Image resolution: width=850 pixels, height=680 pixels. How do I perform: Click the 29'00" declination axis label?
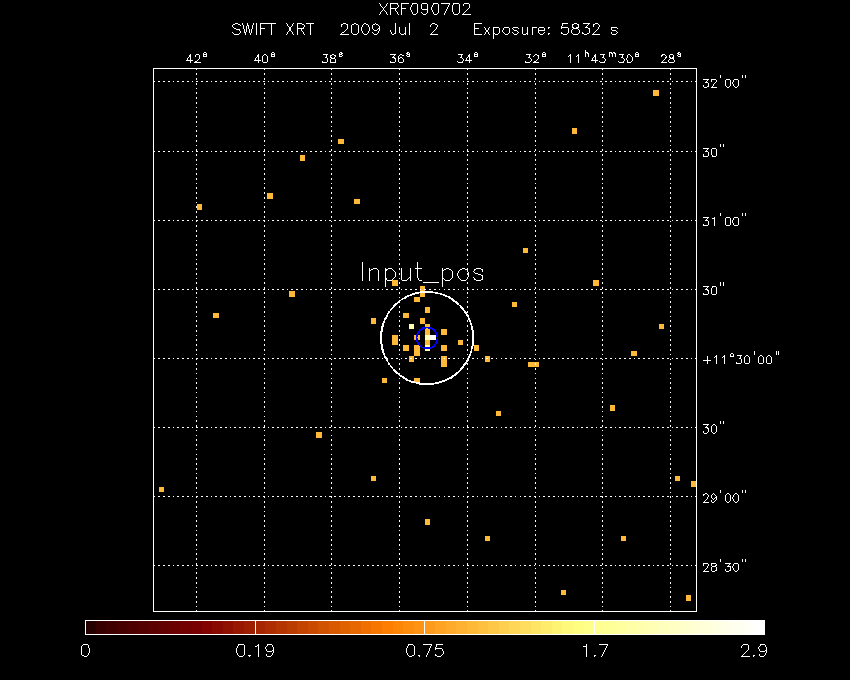[x=724, y=498]
